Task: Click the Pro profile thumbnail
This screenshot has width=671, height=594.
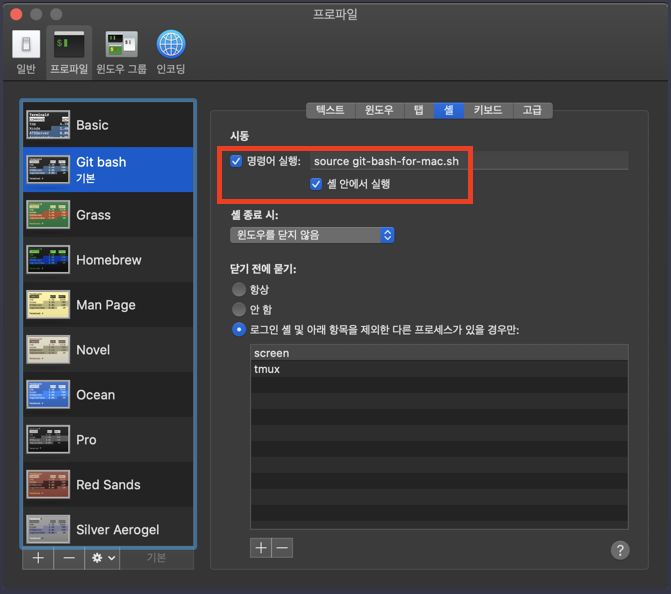Action: click(48, 439)
